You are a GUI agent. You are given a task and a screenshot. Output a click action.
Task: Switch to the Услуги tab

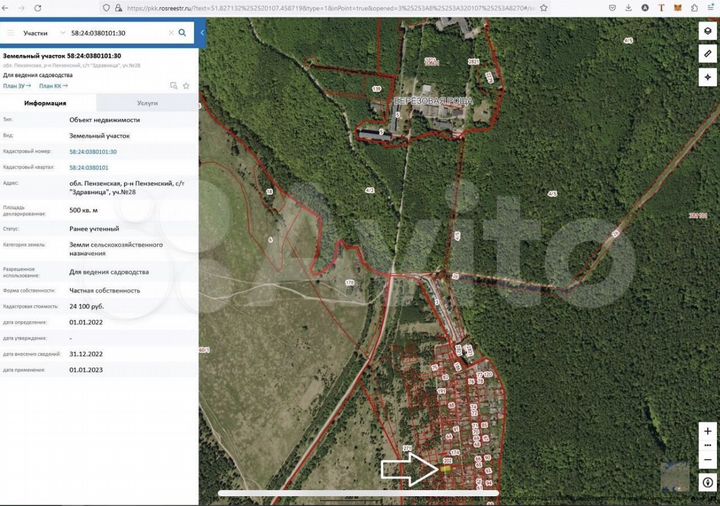pyautogui.click(x=147, y=103)
